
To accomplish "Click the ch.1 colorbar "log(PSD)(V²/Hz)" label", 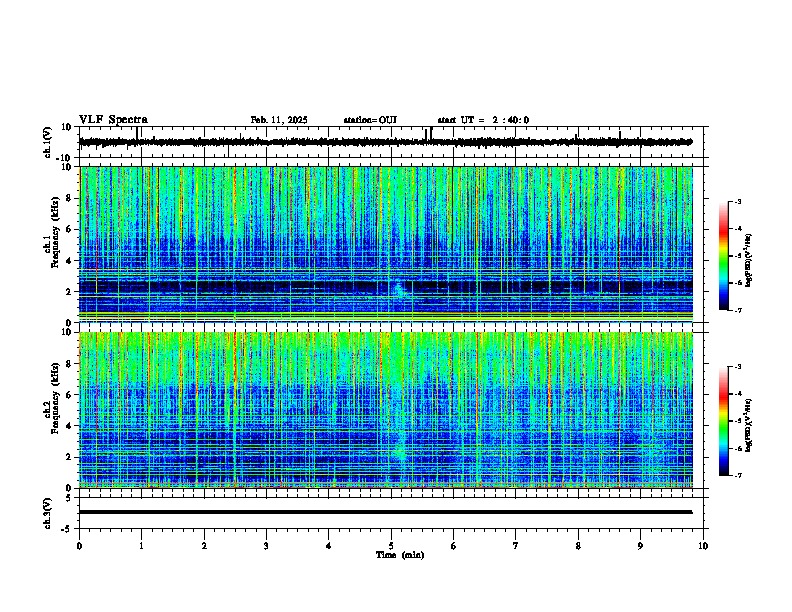I will pyautogui.click(x=748, y=260).
